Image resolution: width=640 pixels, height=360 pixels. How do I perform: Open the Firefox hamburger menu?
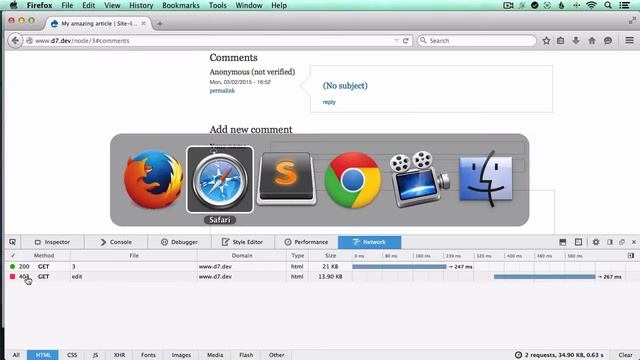629,40
